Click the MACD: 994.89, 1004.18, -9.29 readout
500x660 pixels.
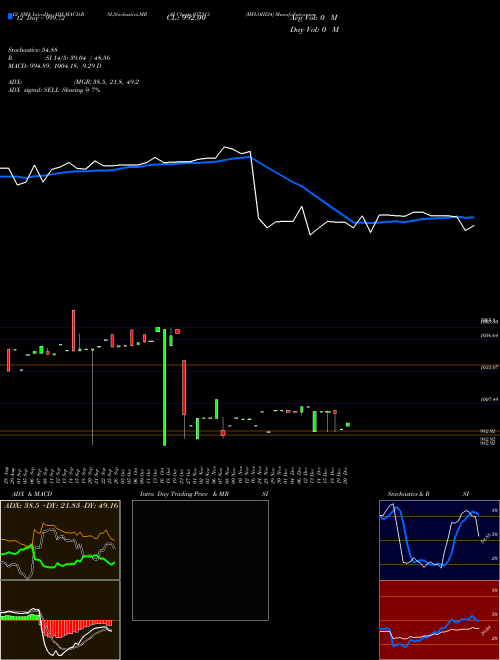coord(55,66)
